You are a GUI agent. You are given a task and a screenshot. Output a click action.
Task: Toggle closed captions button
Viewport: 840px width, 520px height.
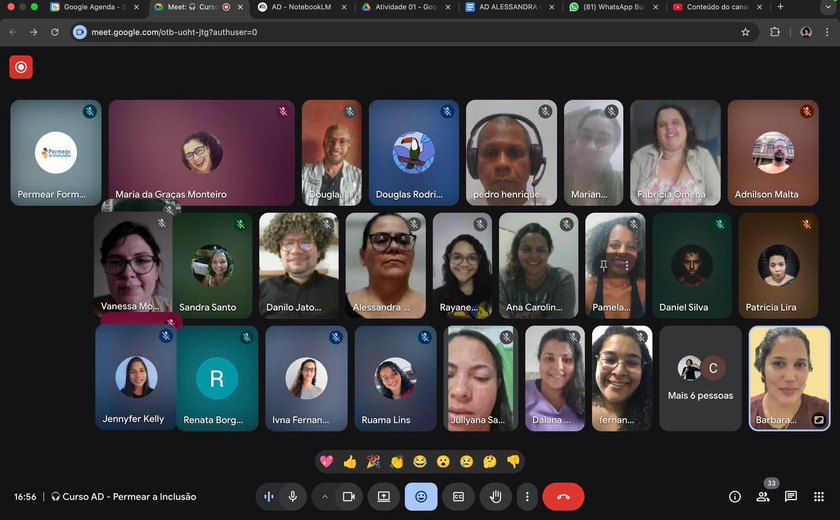[459, 496]
